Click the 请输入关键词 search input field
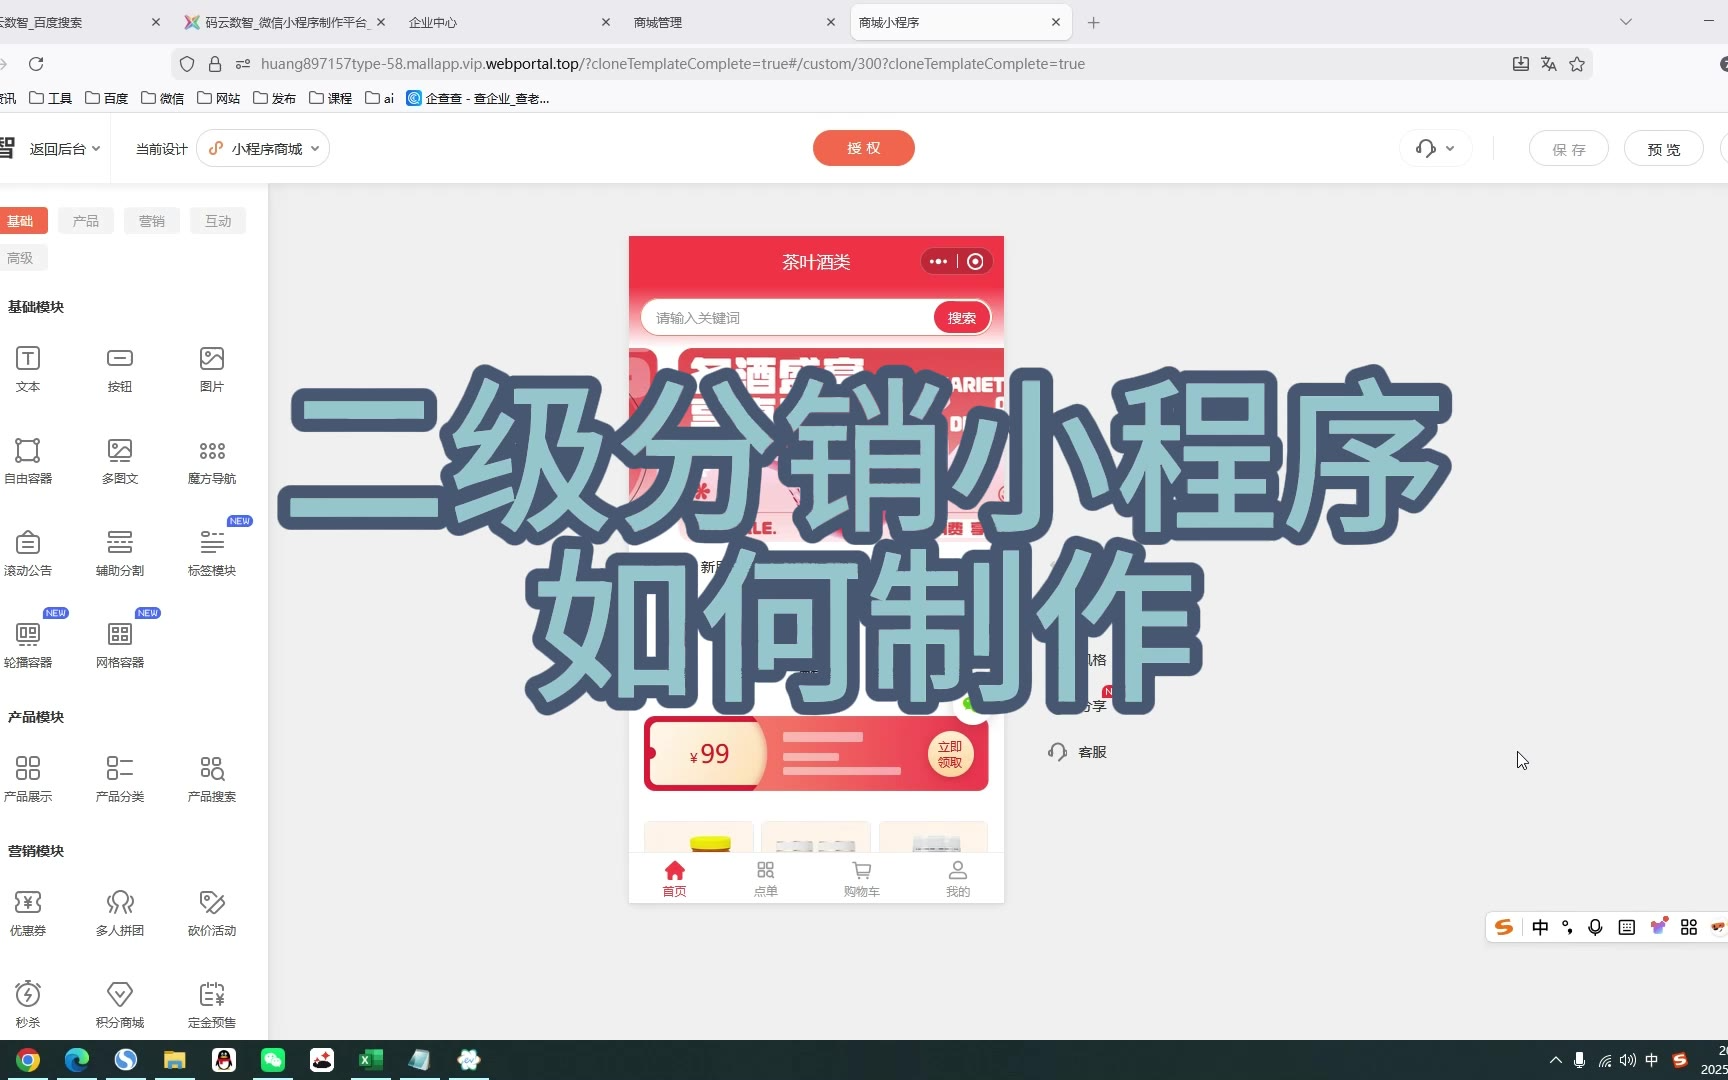1728x1080 pixels. click(785, 318)
